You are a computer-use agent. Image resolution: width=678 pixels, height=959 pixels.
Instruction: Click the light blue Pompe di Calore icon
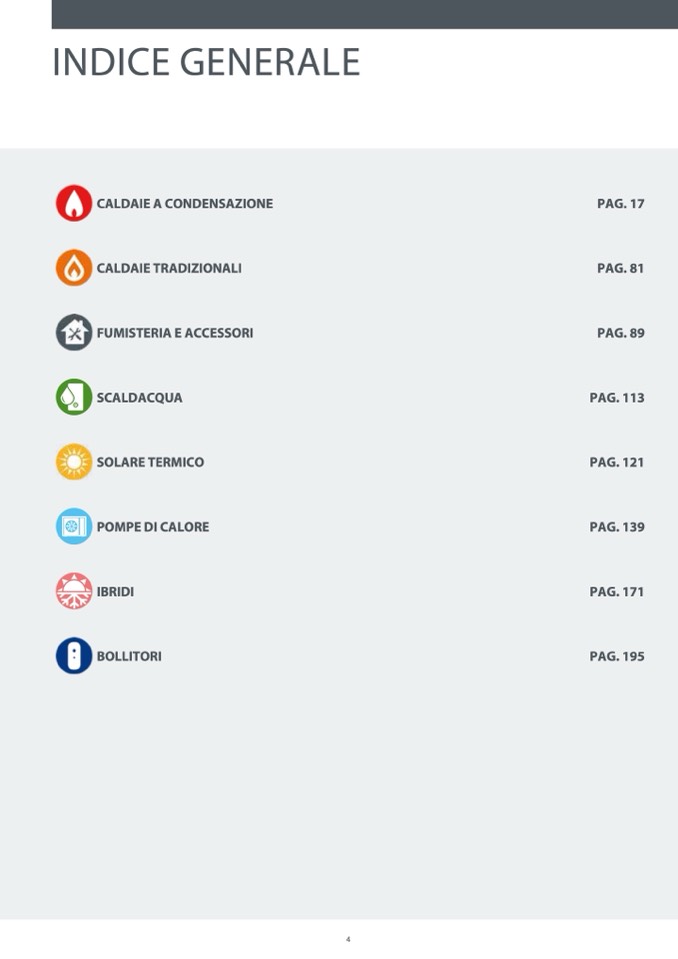[74, 527]
